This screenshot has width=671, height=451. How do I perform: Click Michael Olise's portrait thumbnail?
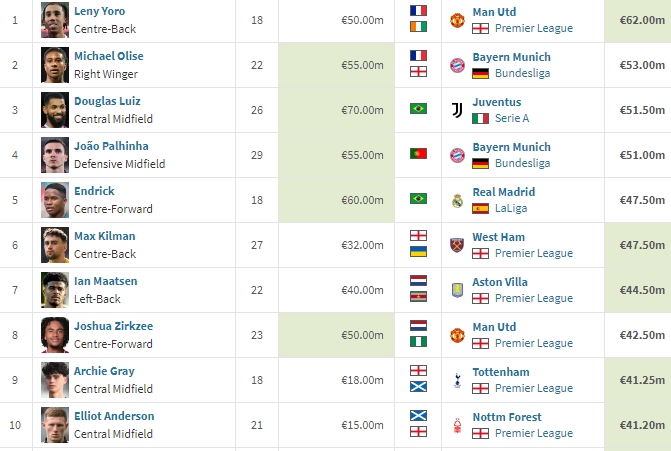click(x=55, y=65)
